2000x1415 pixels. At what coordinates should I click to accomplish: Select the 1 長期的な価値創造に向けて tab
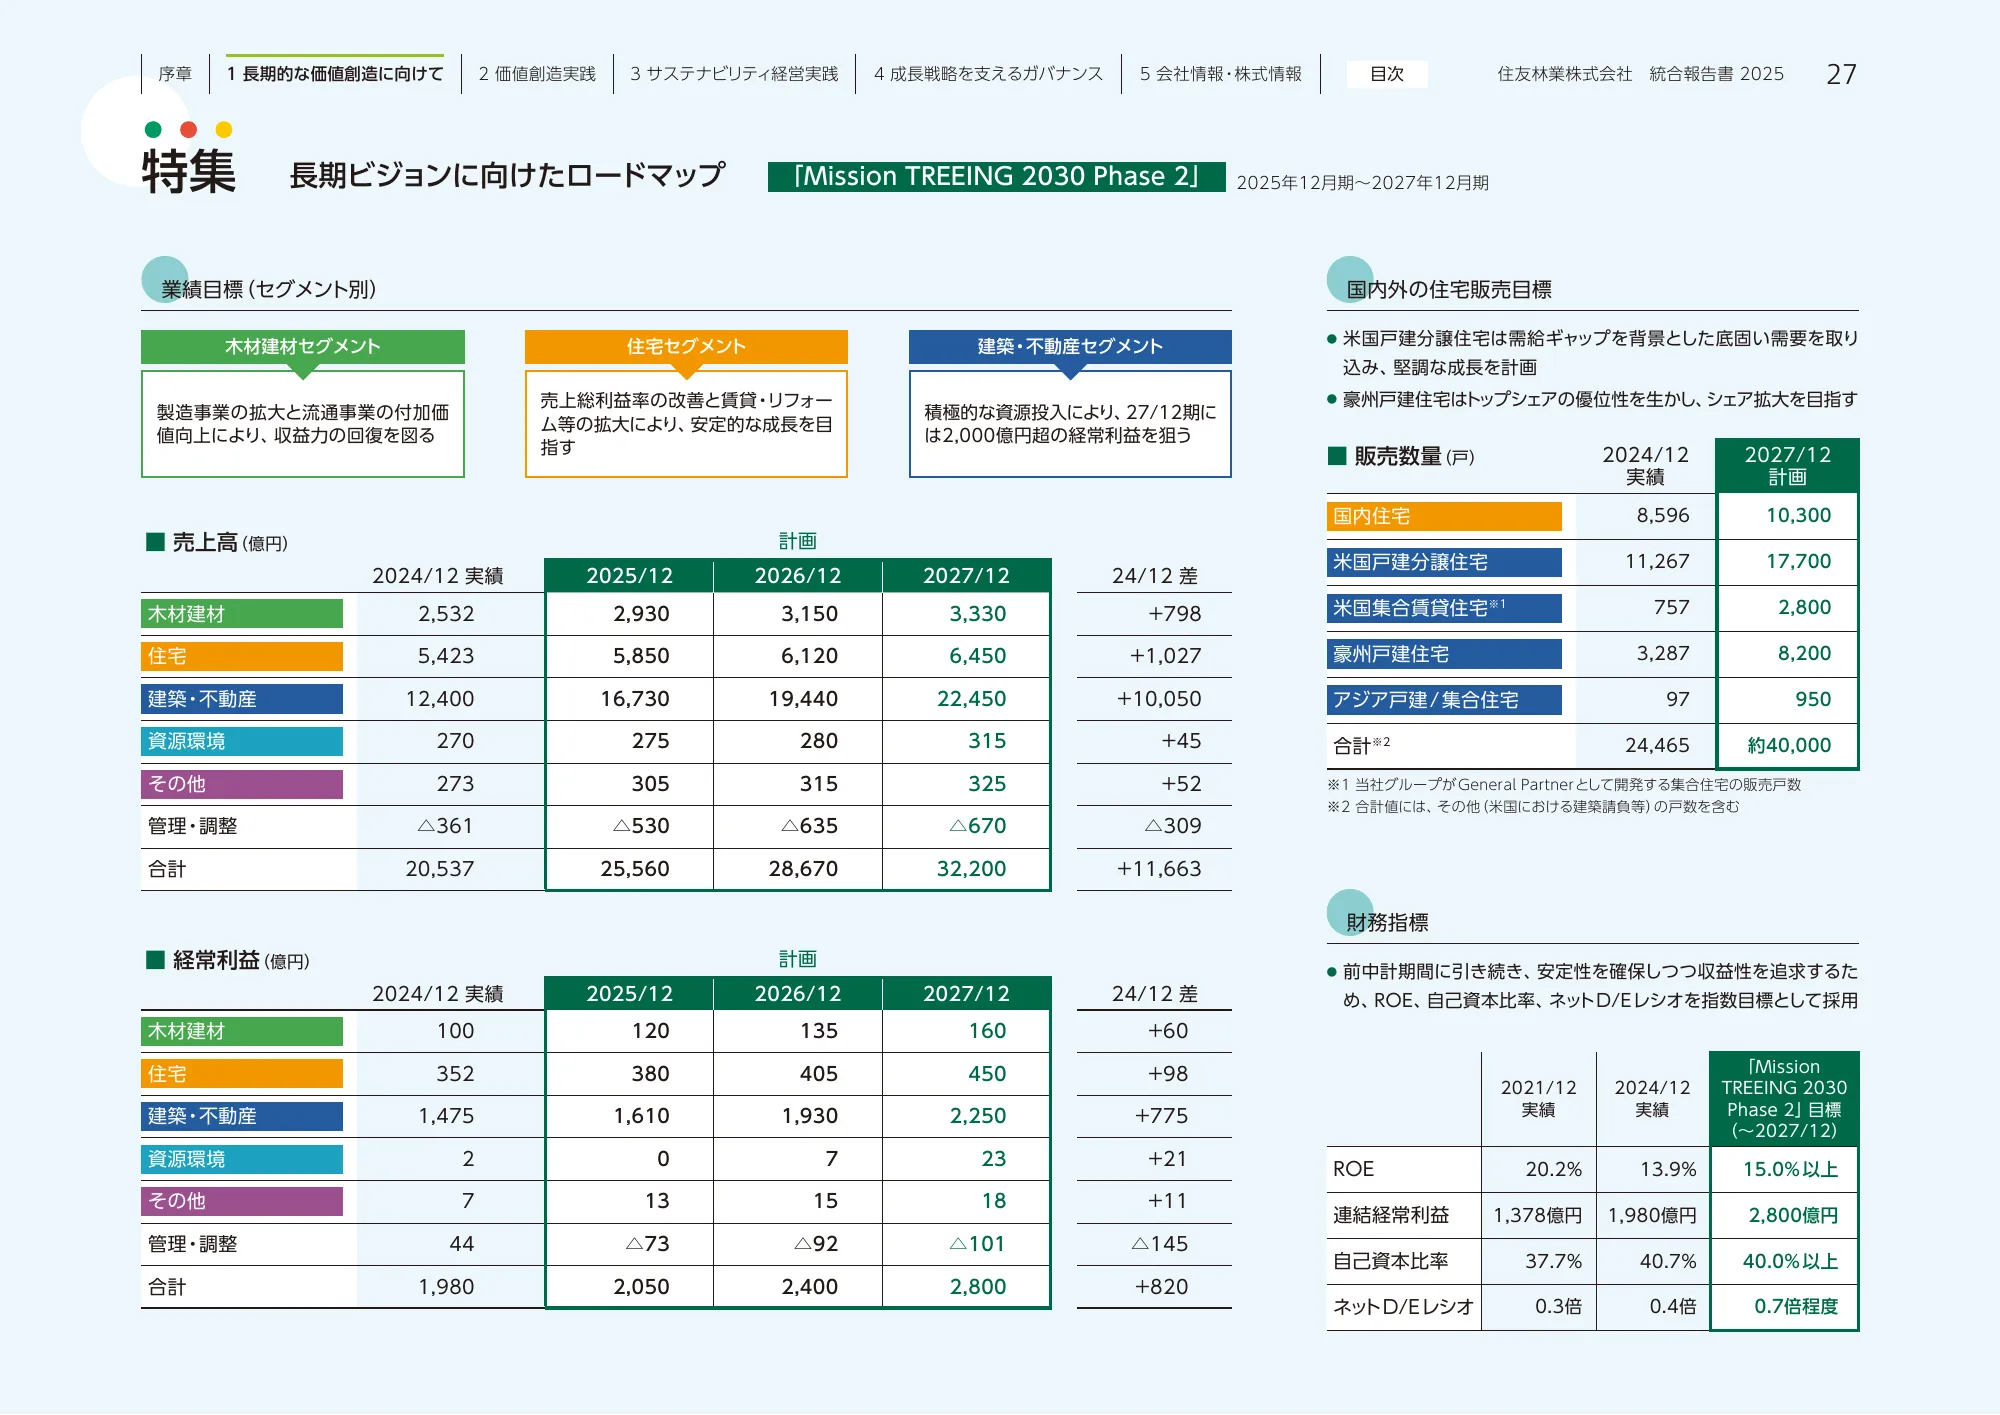335,74
